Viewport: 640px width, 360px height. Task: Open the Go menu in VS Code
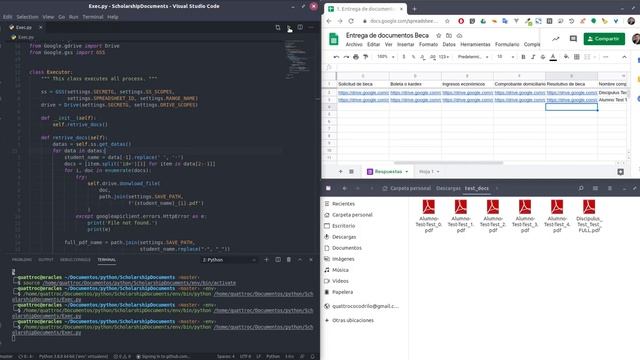62,17
